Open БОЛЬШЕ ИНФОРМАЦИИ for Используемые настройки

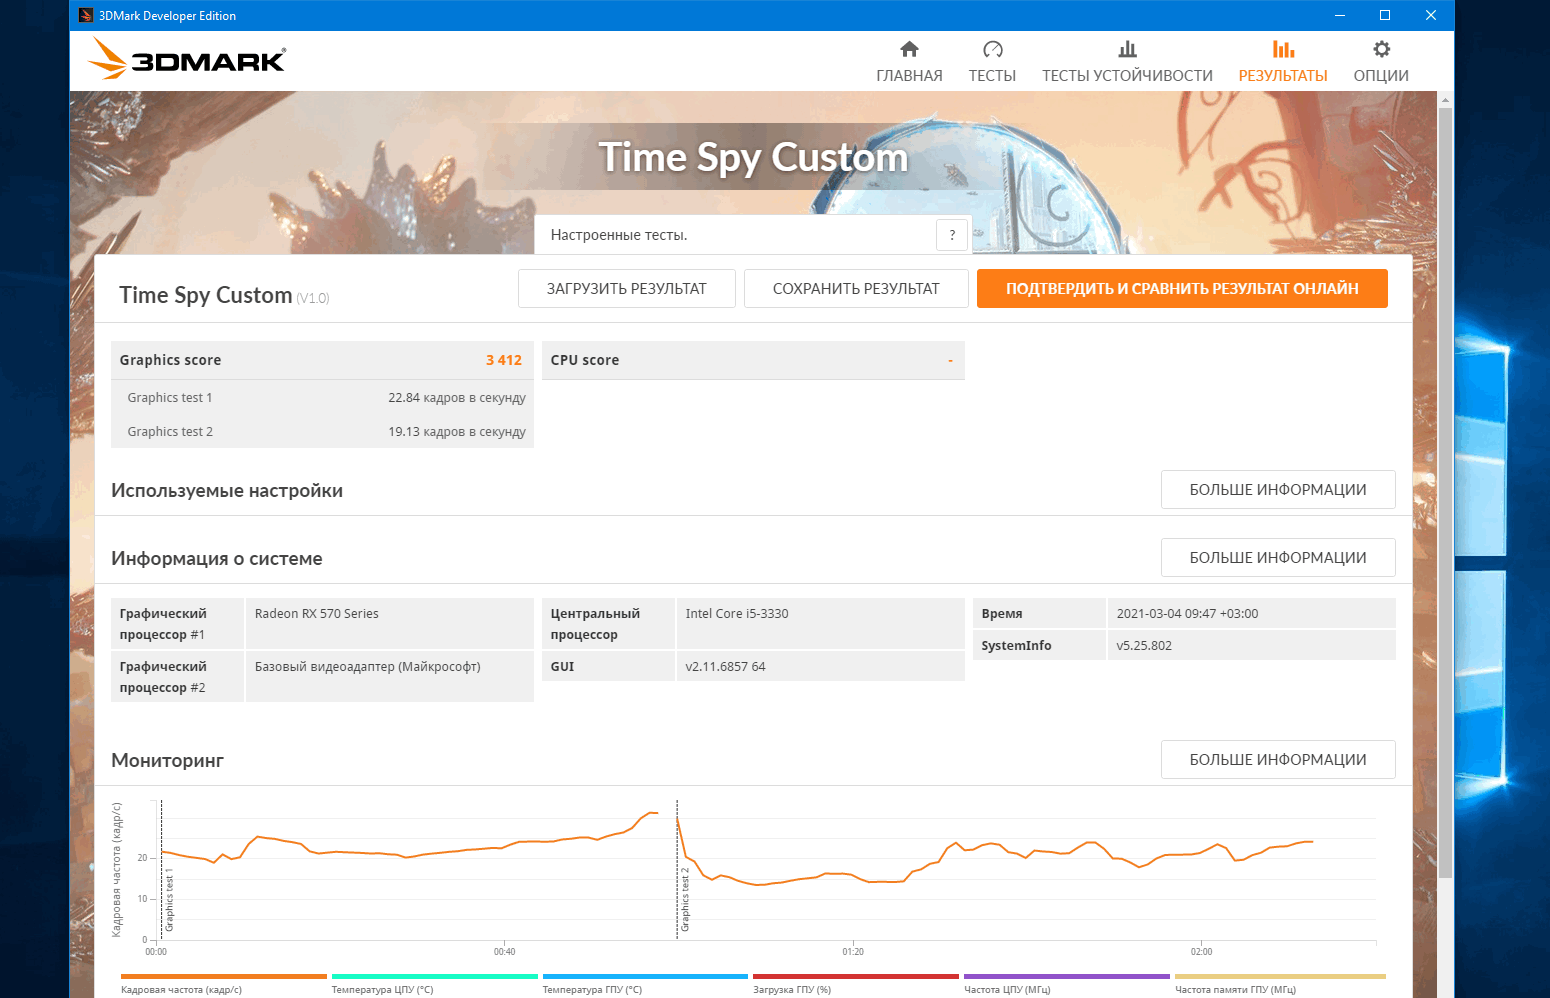1278,489
